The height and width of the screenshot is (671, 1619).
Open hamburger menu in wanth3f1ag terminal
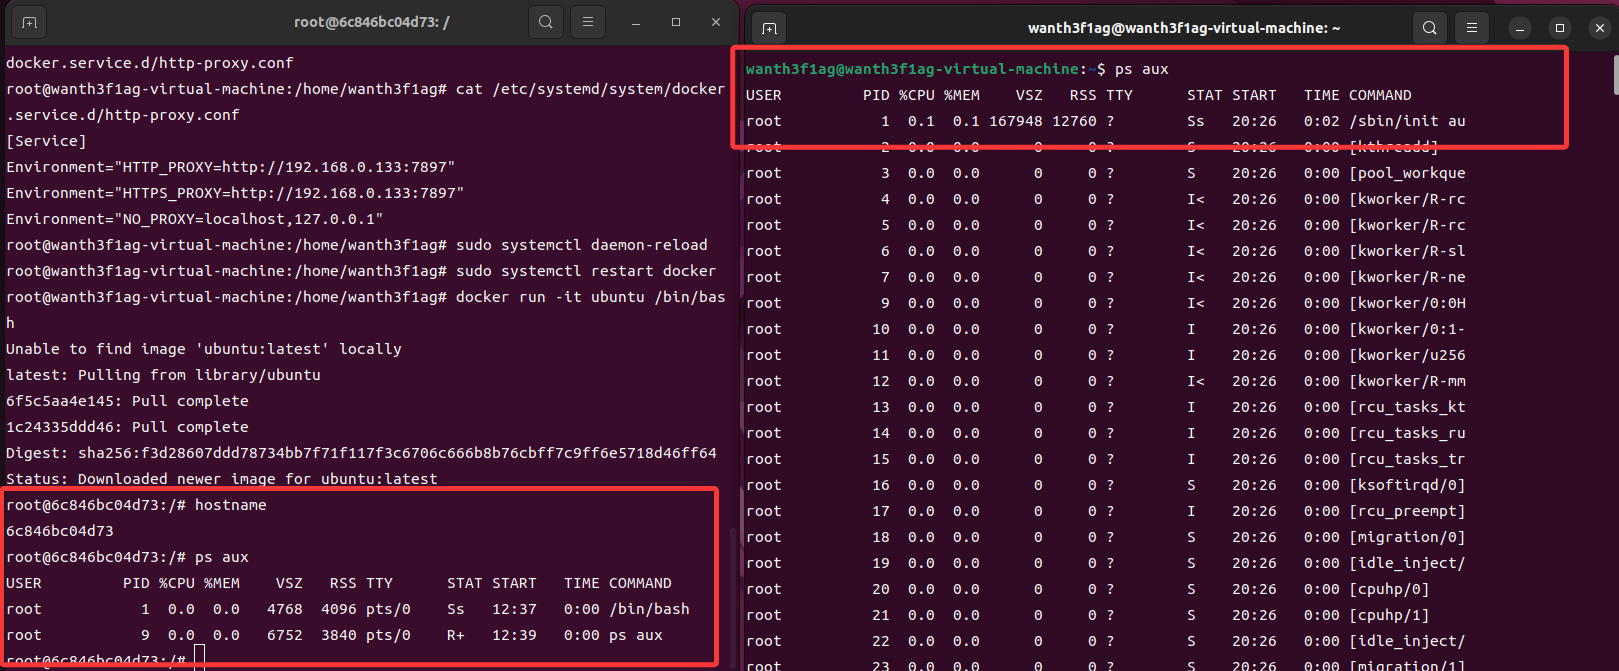pyautogui.click(x=1472, y=28)
